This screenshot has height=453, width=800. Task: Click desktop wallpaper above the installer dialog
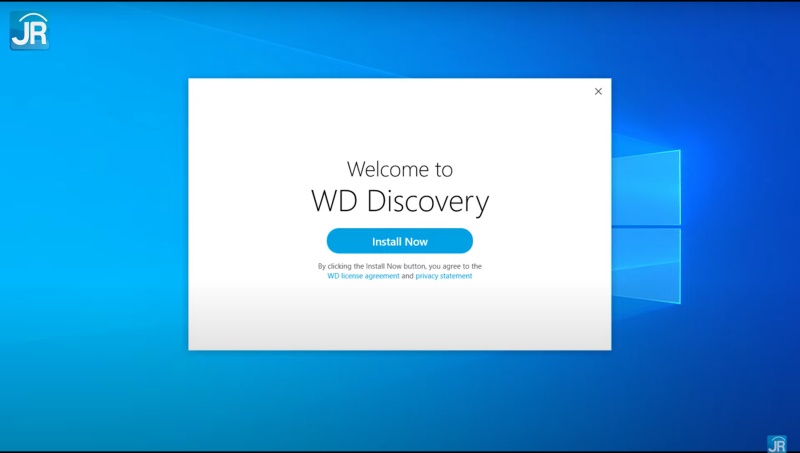pyautogui.click(x=400, y=40)
